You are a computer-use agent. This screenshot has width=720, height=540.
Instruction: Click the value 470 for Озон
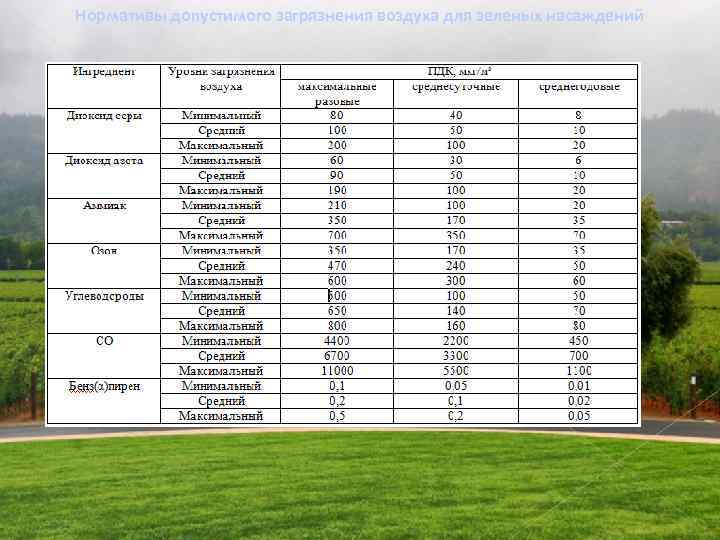[337, 266]
